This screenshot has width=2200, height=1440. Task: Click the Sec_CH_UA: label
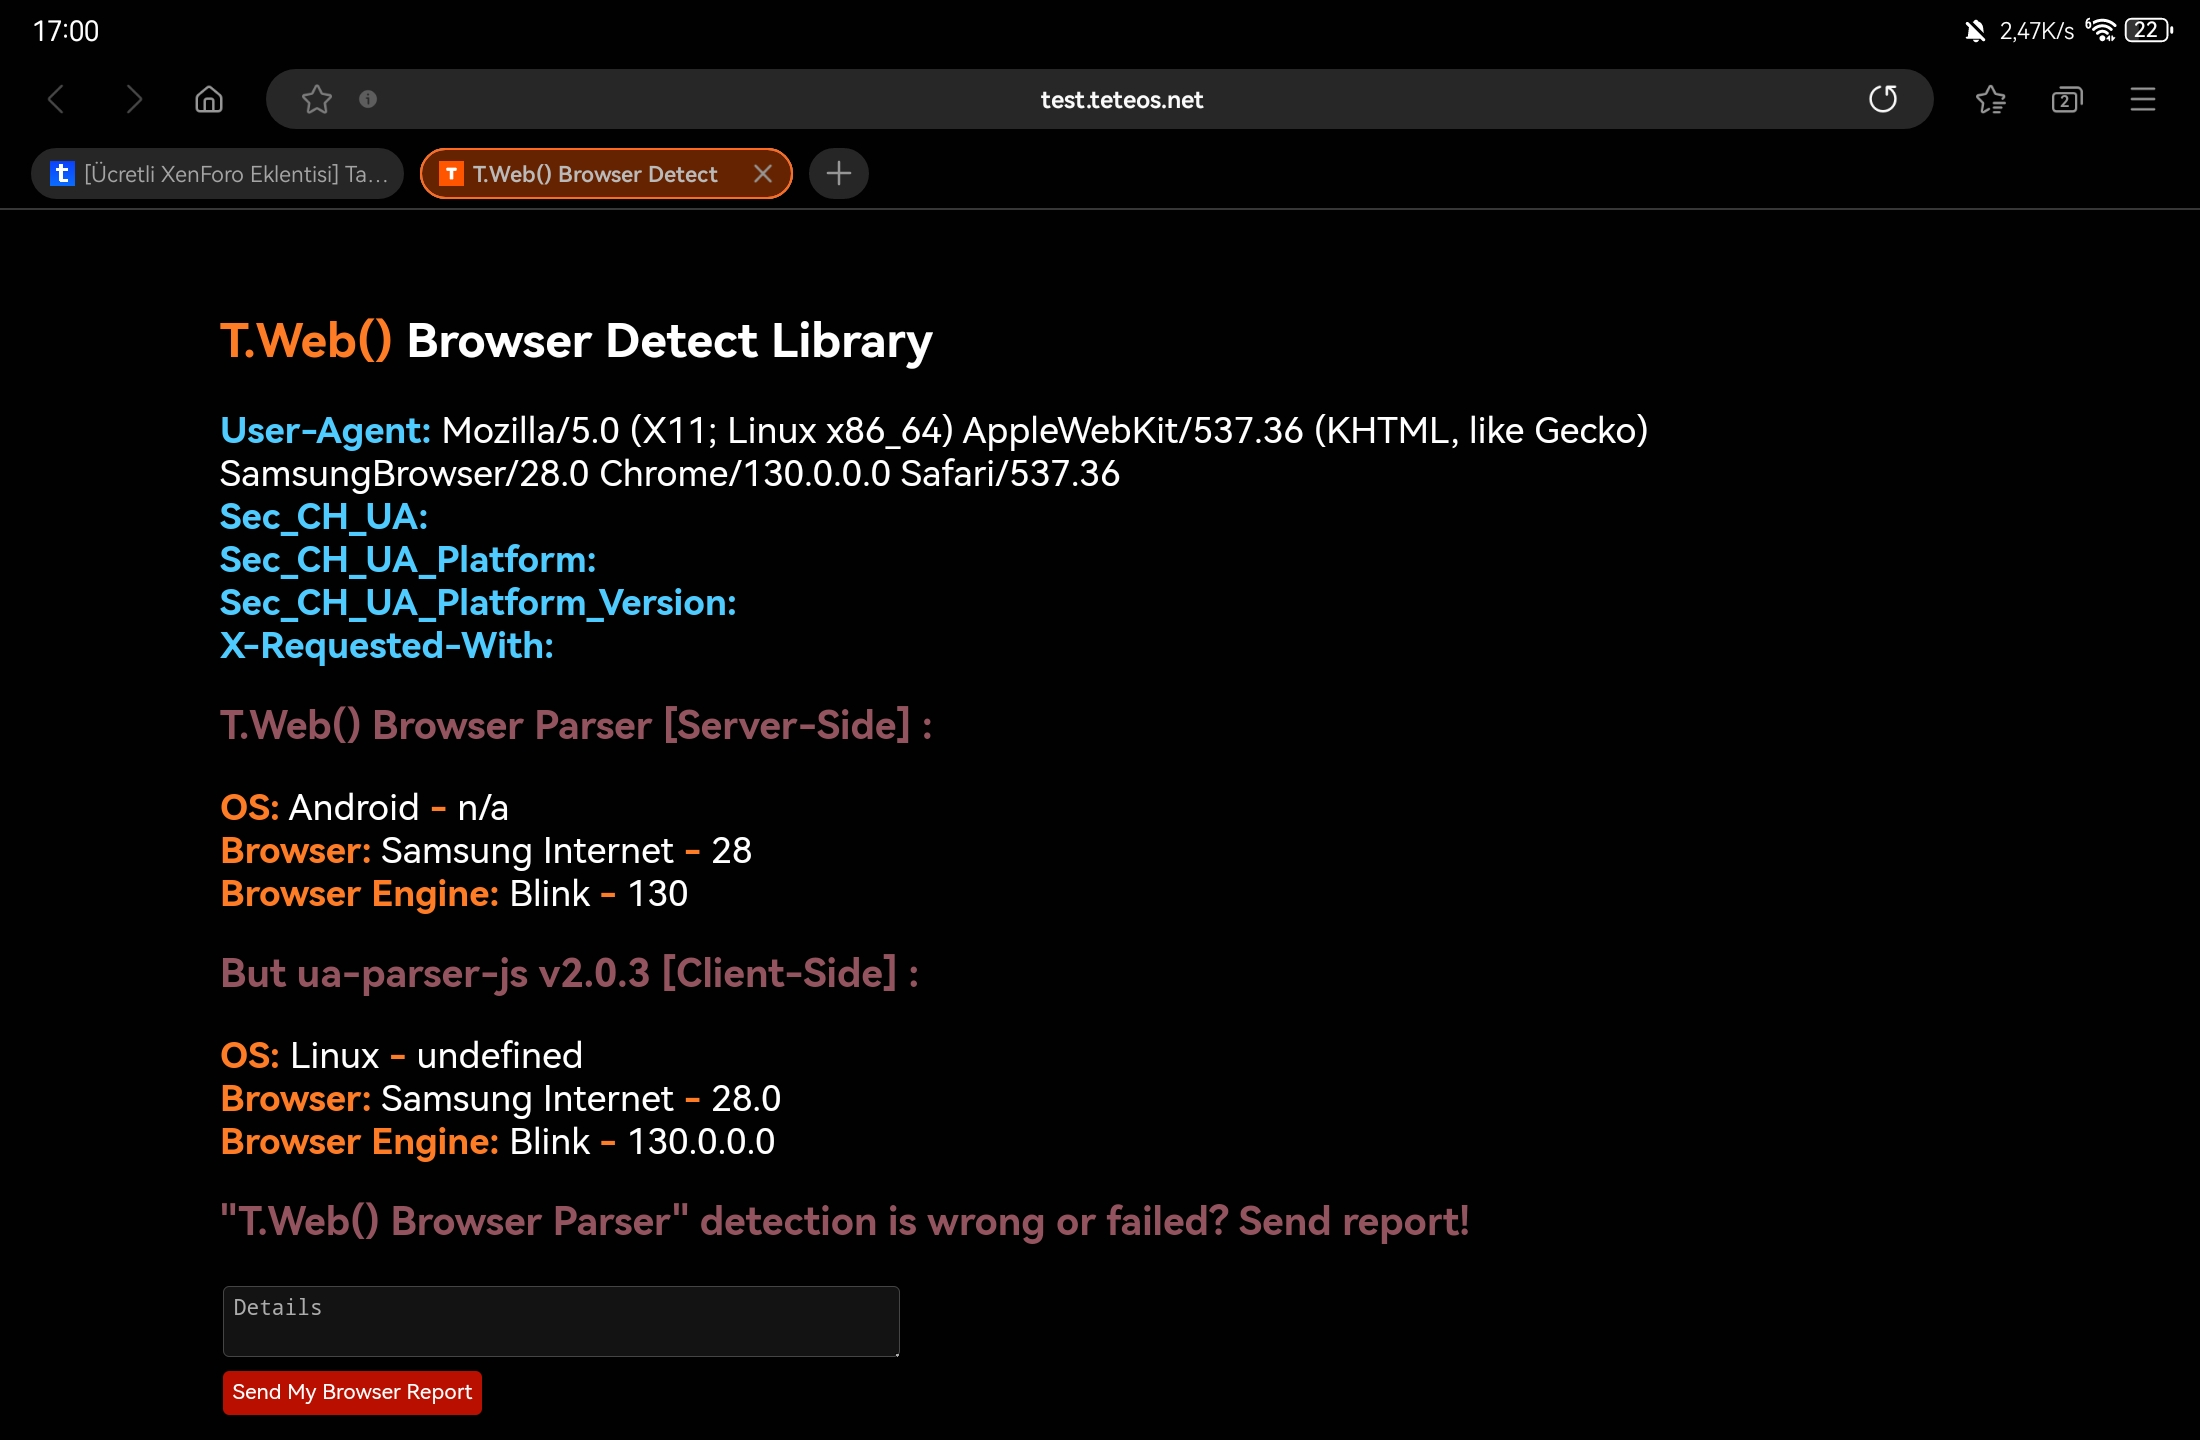[x=324, y=516]
